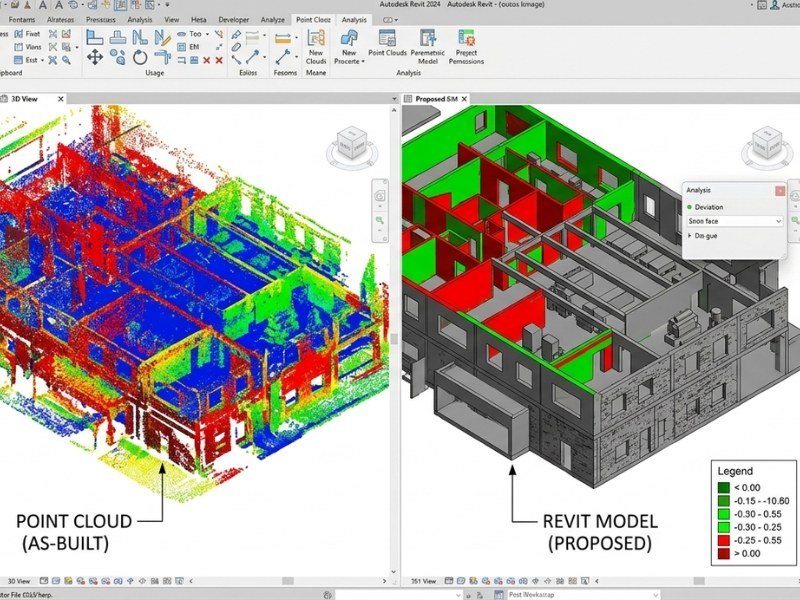
Task: Open the Point Clouds analysis tool
Action: tap(387, 43)
